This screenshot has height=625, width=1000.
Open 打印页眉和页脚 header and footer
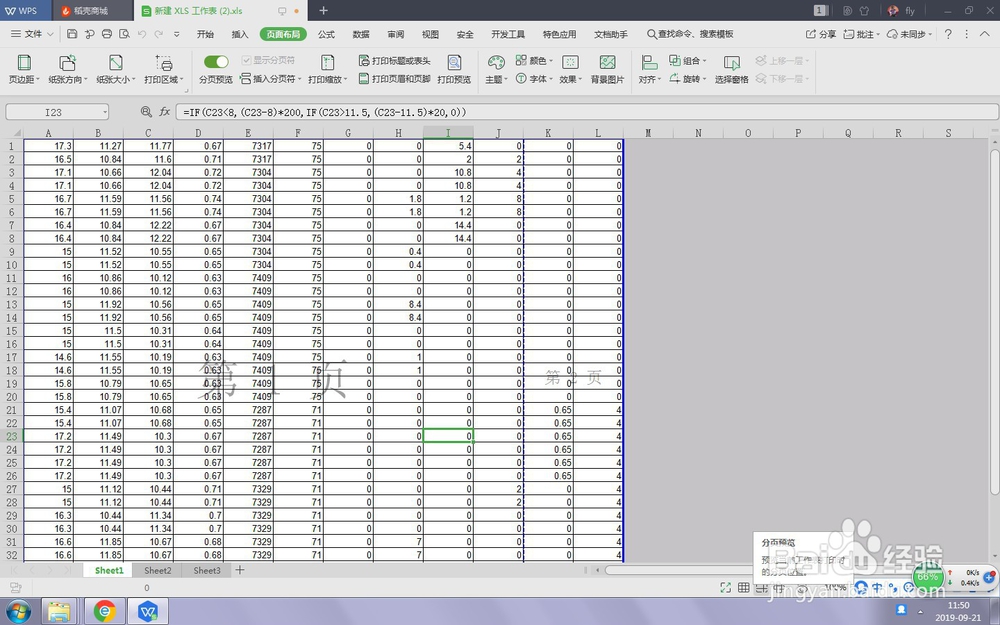(x=395, y=79)
